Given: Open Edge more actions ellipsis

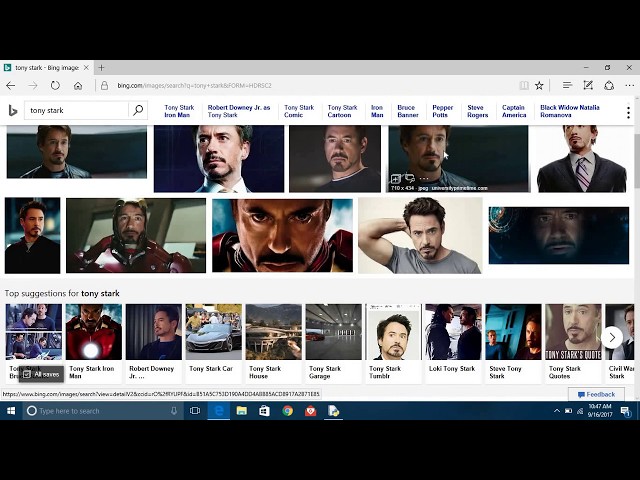Looking at the screenshot, I should (629, 85).
